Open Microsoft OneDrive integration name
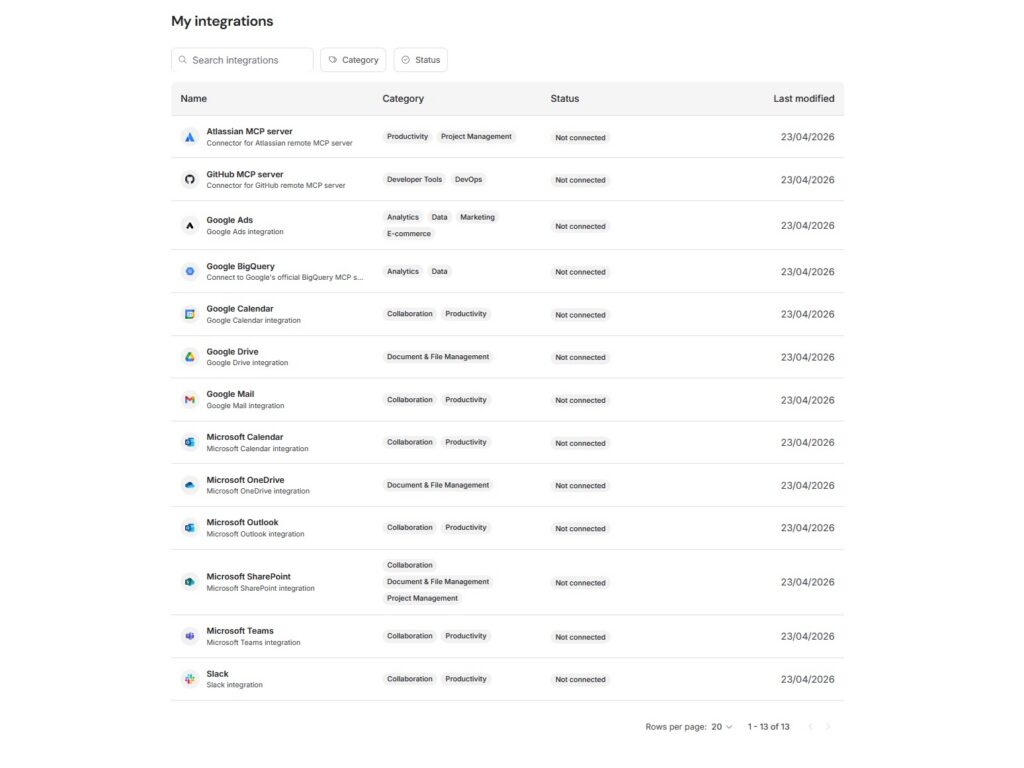Viewport: 1024px width, 768px height. (246, 480)
